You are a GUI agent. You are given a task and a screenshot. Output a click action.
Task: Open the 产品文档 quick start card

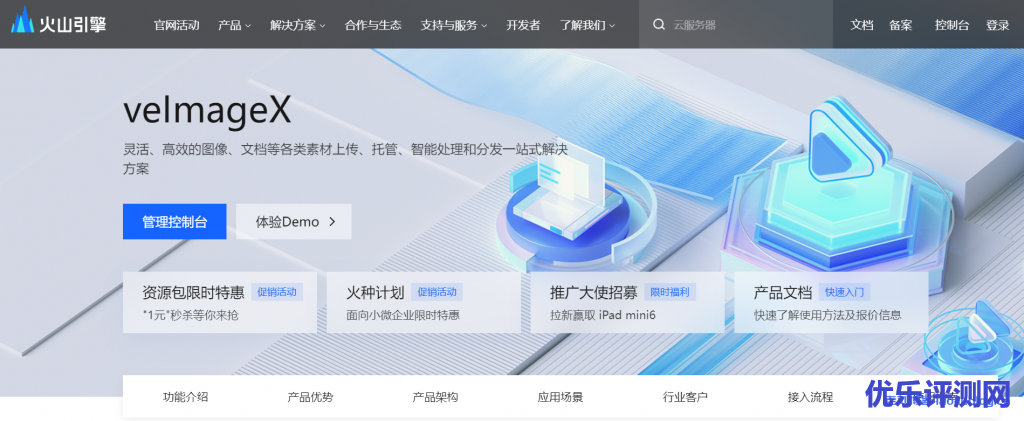(830, 302)
